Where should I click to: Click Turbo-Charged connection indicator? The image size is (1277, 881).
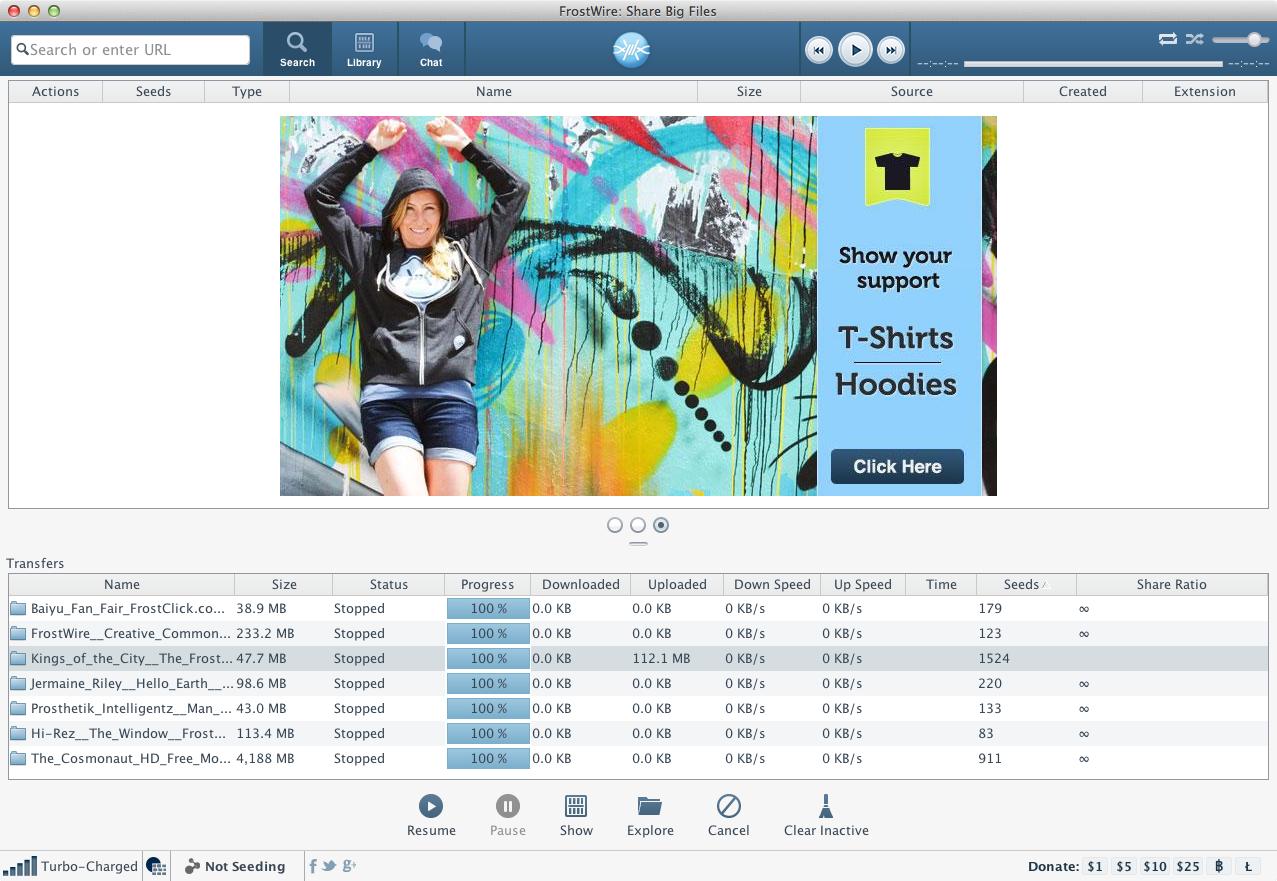[x=70, y=866]
